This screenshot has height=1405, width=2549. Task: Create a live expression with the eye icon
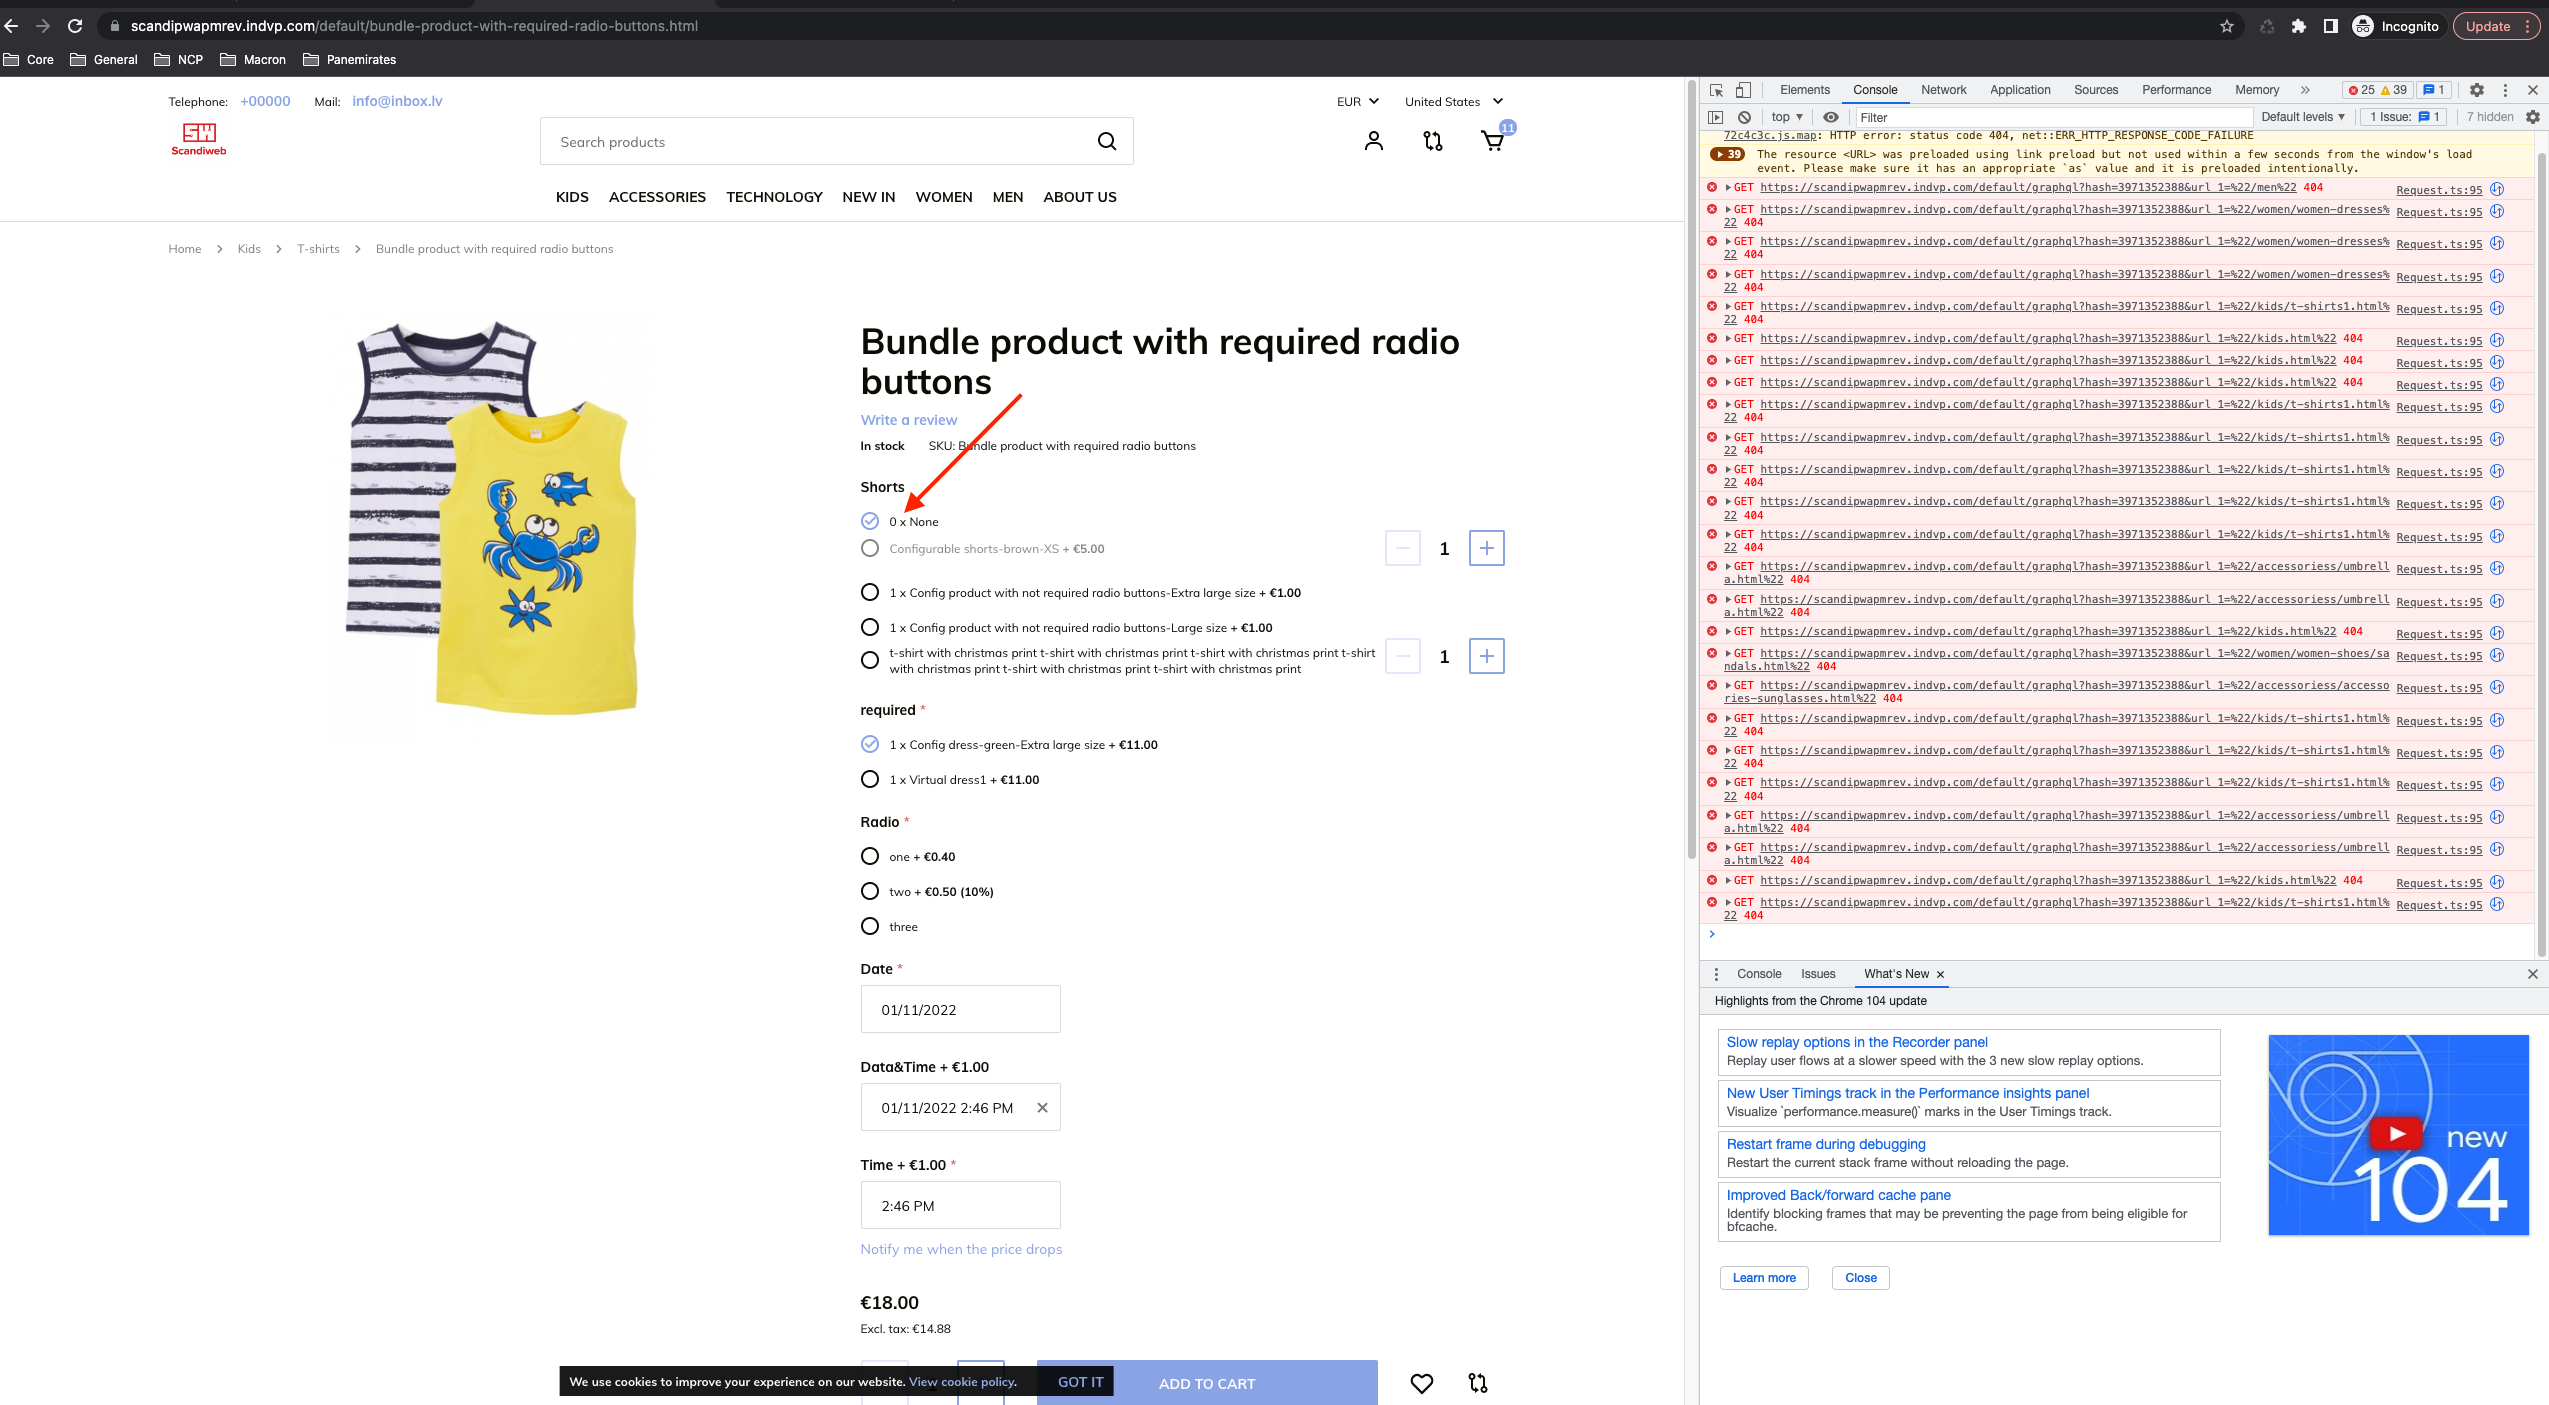tap(1830, 117)
